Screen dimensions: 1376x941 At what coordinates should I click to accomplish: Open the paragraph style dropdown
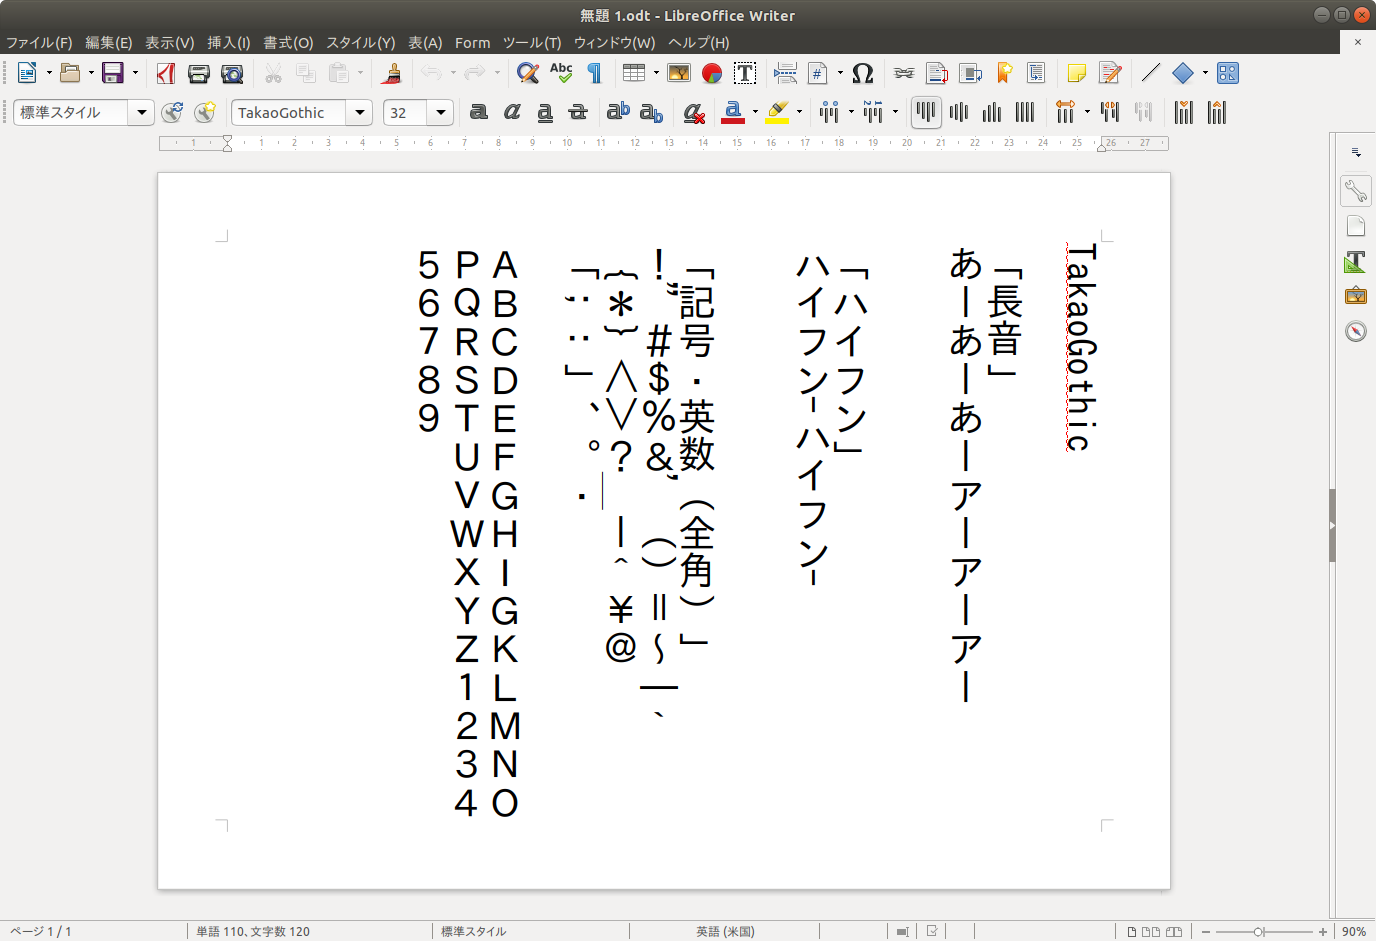[x=142, y=112]
